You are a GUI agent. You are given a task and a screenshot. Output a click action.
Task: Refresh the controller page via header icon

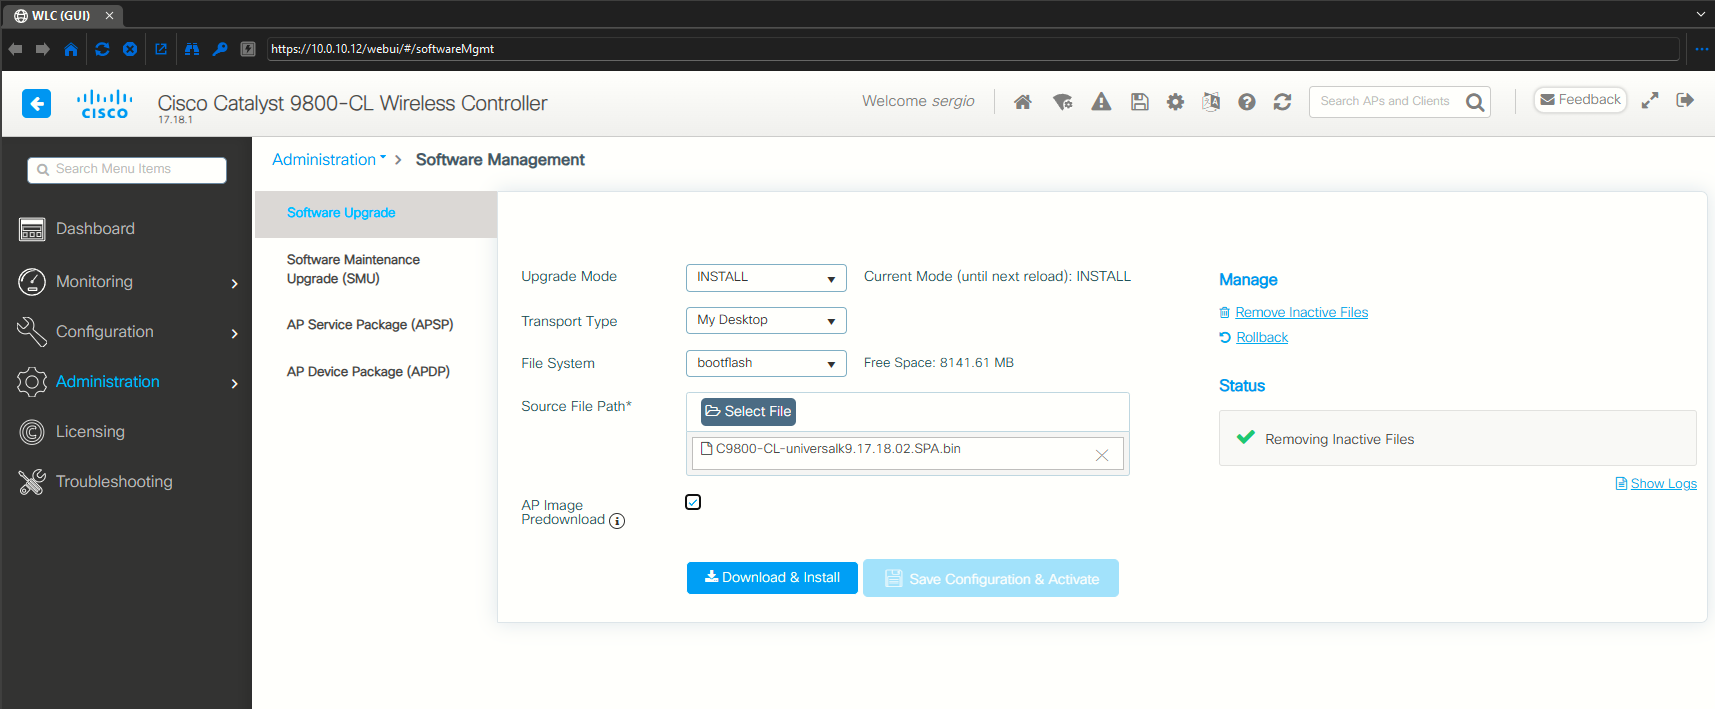pos(1282,102)
